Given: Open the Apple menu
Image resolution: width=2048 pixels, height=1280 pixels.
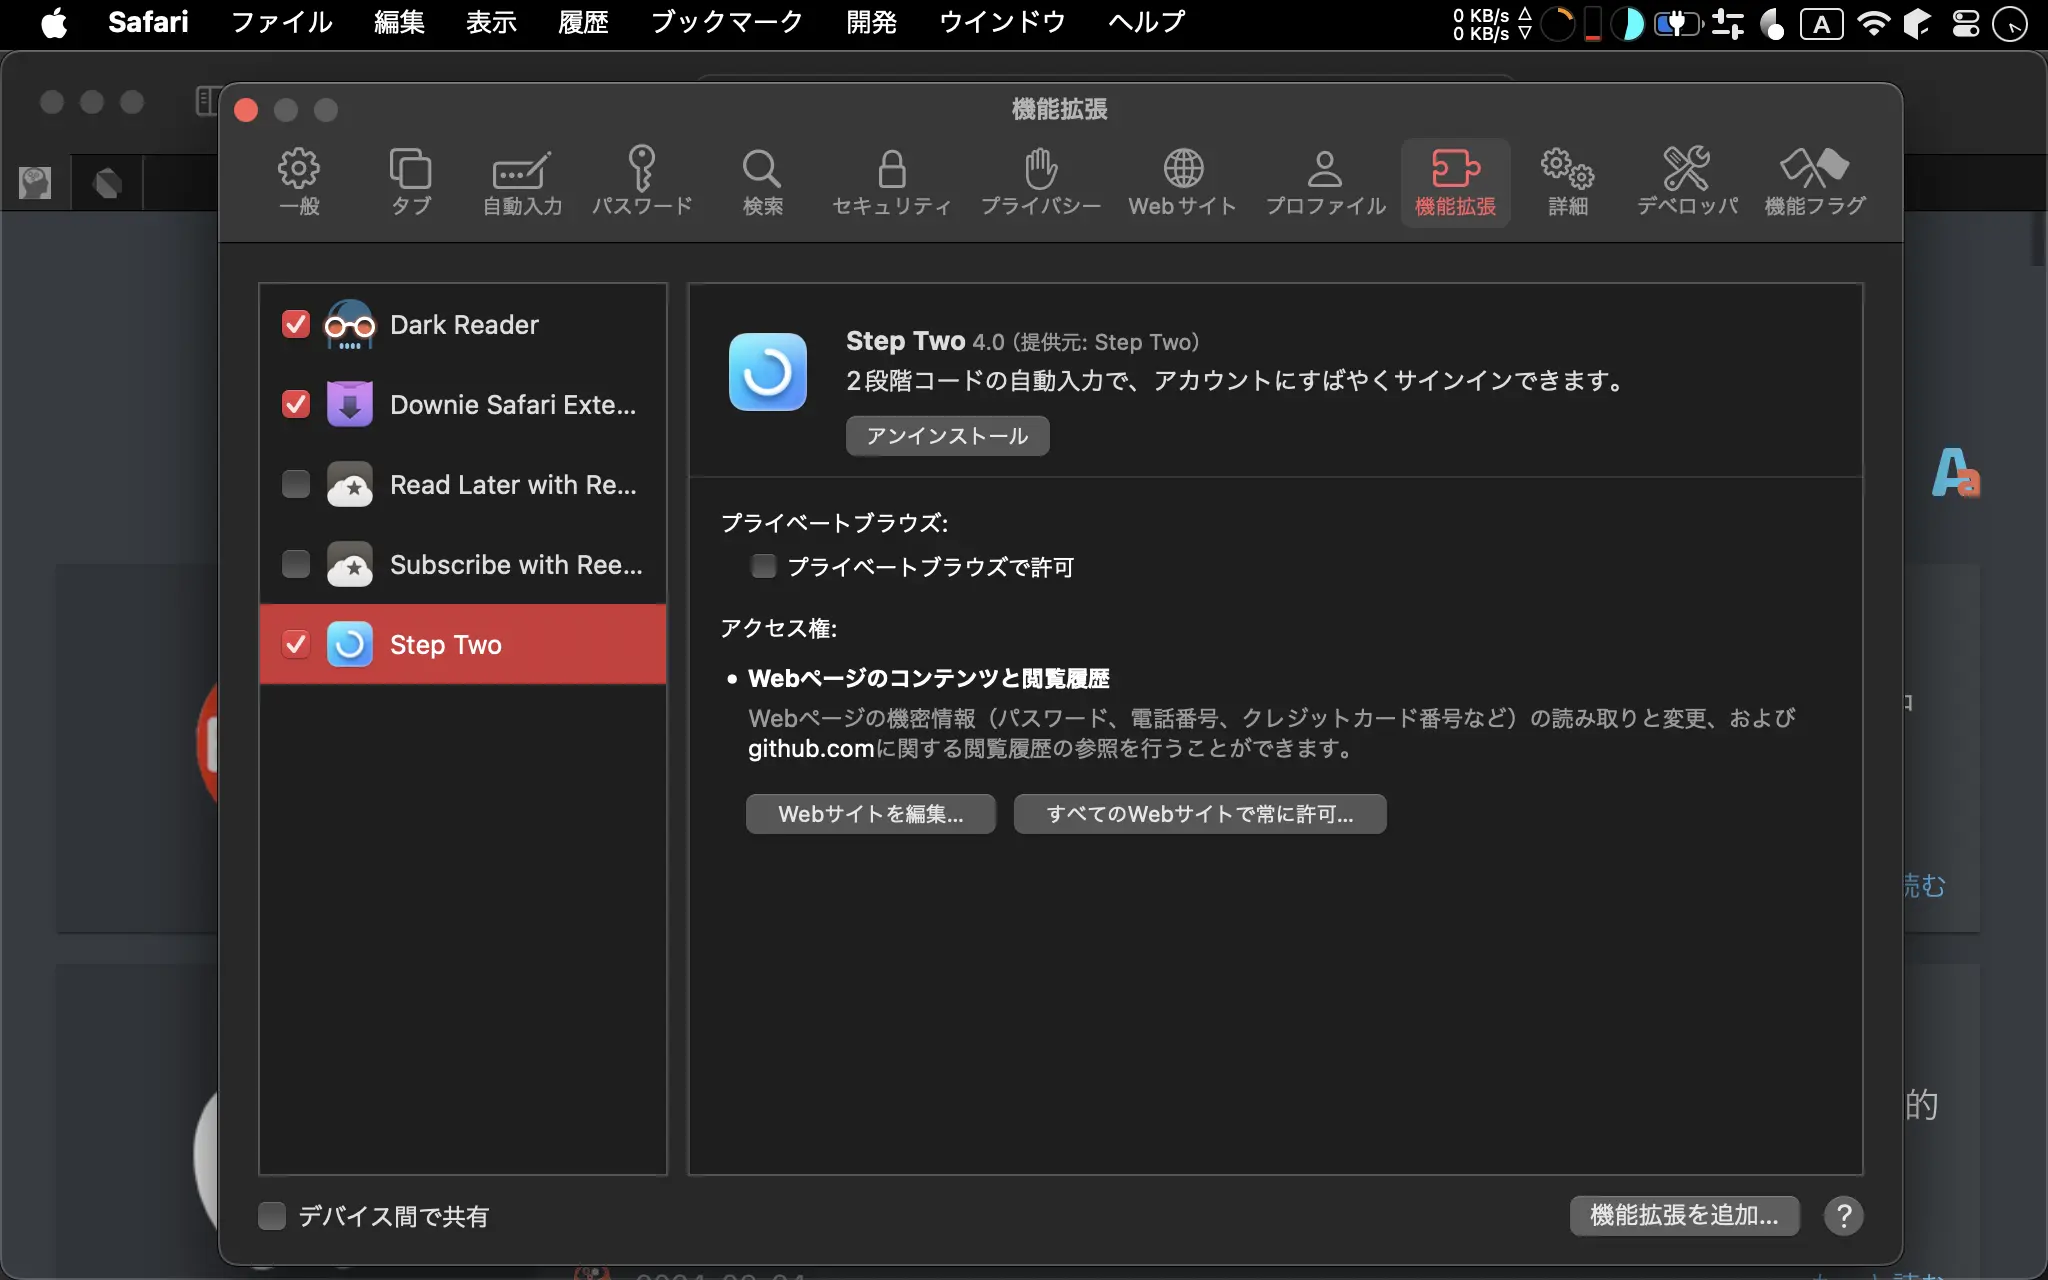Looking at the screenshot, I should coord(54,22).
